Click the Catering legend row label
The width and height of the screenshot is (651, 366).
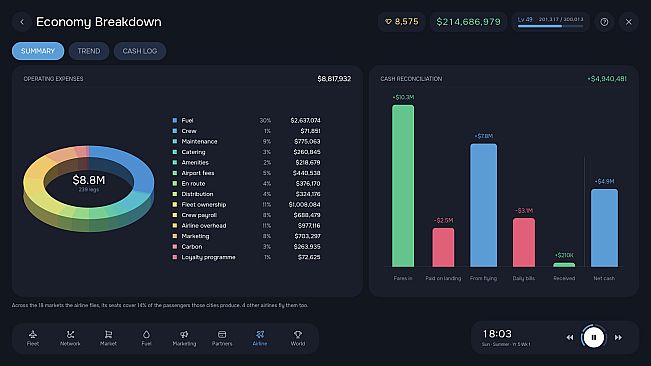193,152
